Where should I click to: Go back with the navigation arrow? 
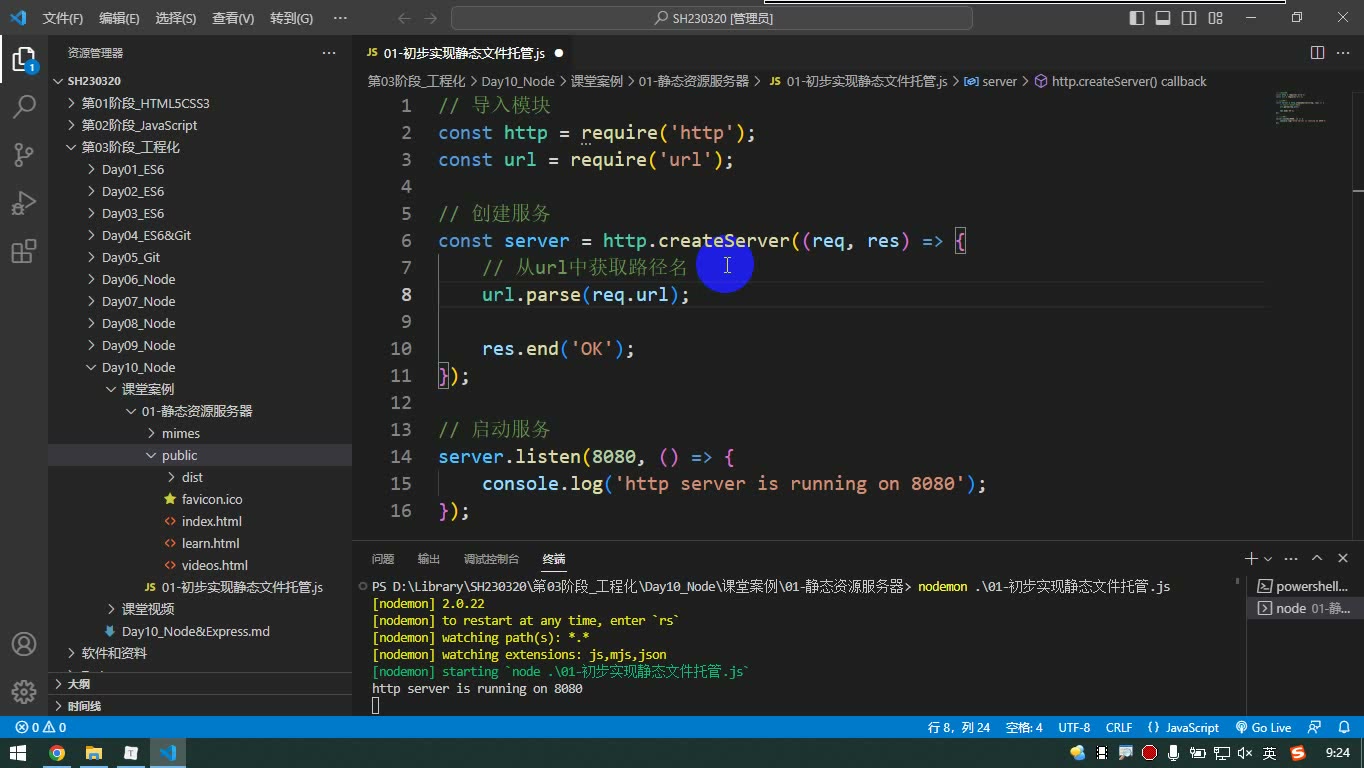(x=404, y=18)
